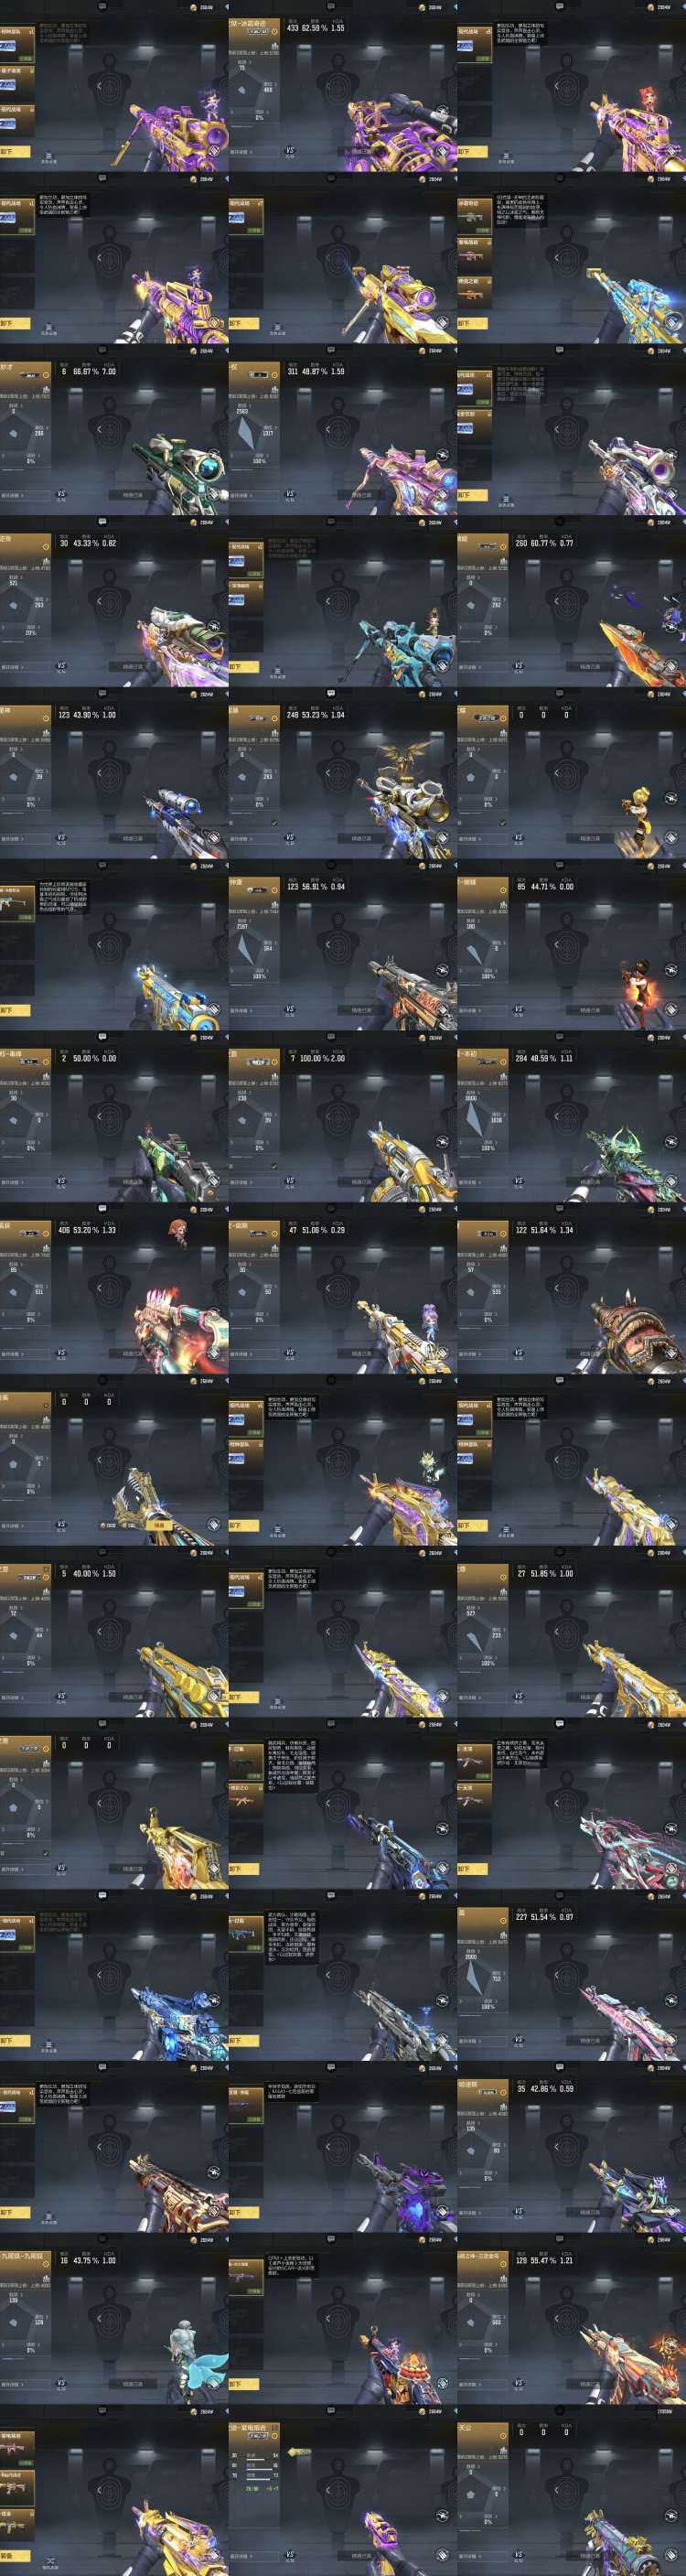Click gold coin icon above 260 60.77% panel
This screenshot has height=2576, width=686.
(651, 522)
